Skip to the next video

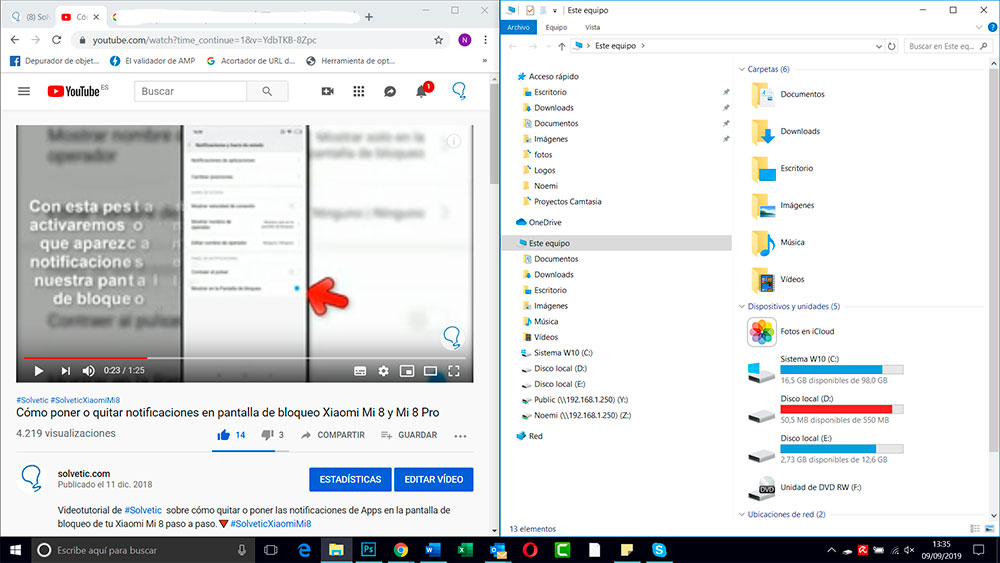pos(65,370)
